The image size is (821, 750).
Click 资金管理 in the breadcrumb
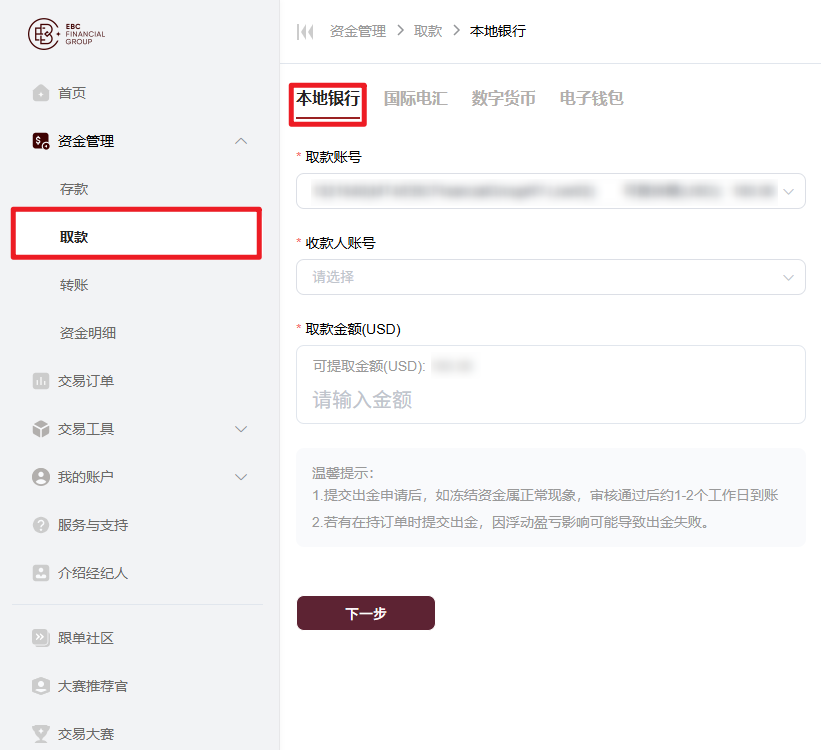point(358,31)
